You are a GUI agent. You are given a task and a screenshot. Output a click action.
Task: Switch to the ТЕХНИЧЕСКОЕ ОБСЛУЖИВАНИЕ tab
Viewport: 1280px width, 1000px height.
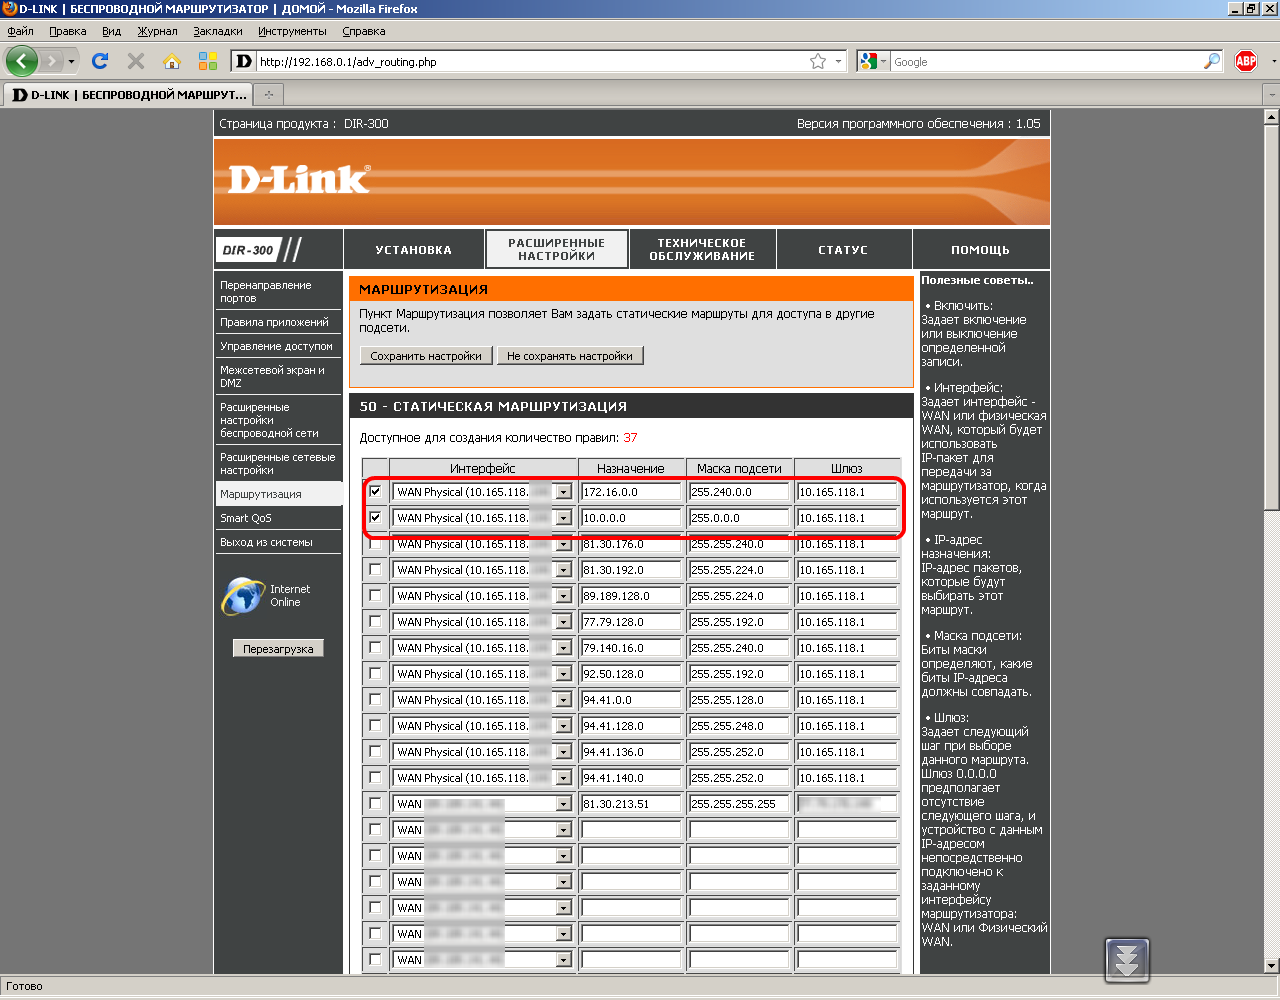[x=702, y=250]
